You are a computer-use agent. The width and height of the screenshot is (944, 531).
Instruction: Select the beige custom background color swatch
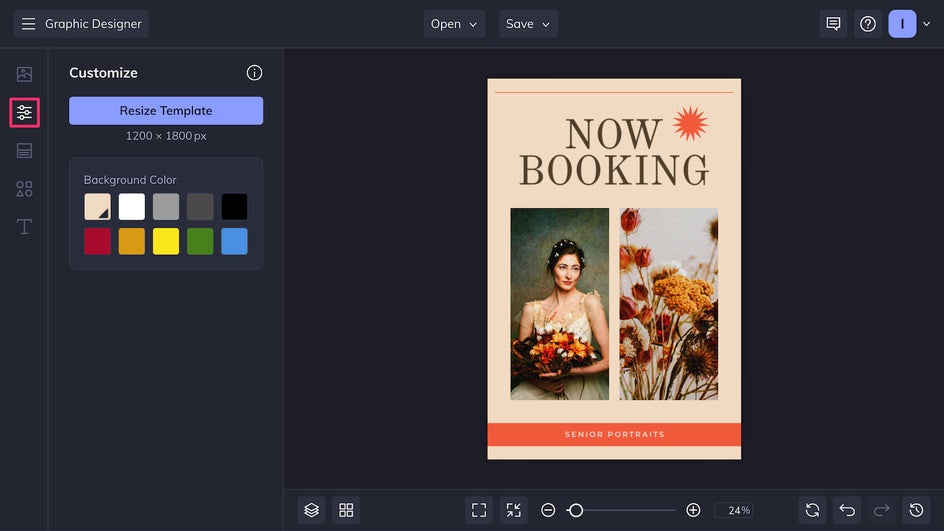tap(98, 206)
